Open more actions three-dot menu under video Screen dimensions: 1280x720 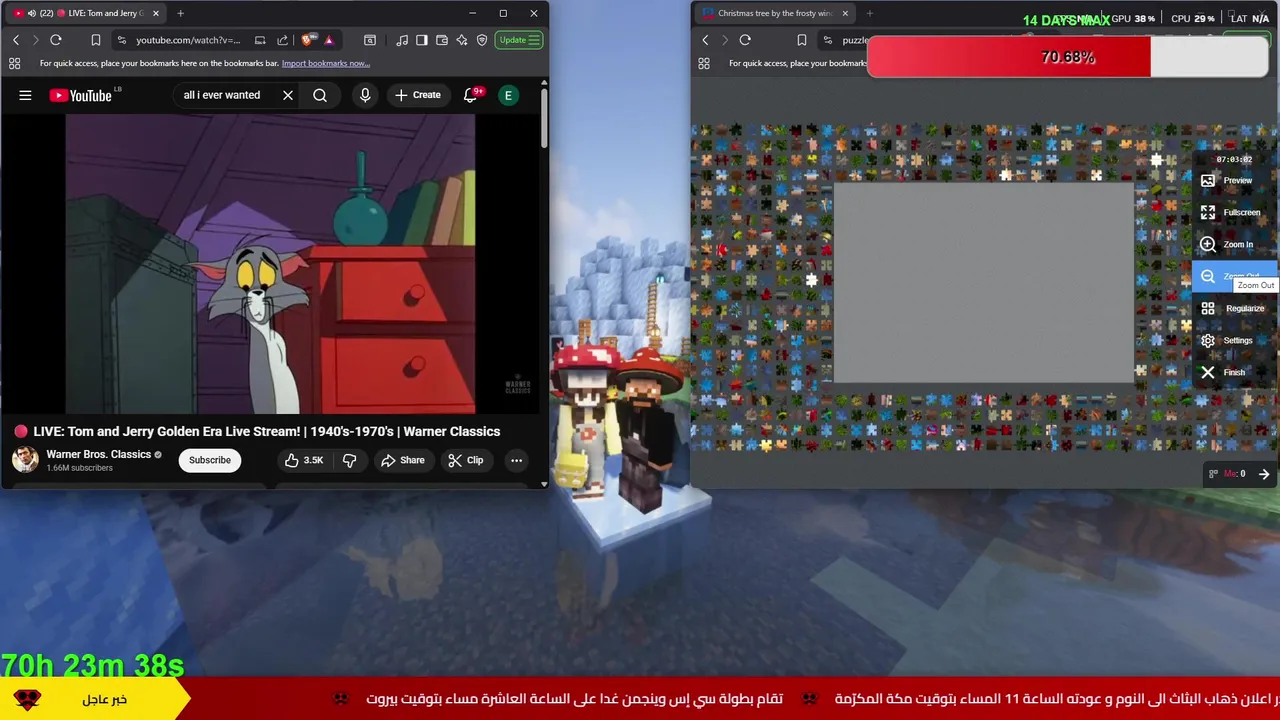tap(516, 460)
